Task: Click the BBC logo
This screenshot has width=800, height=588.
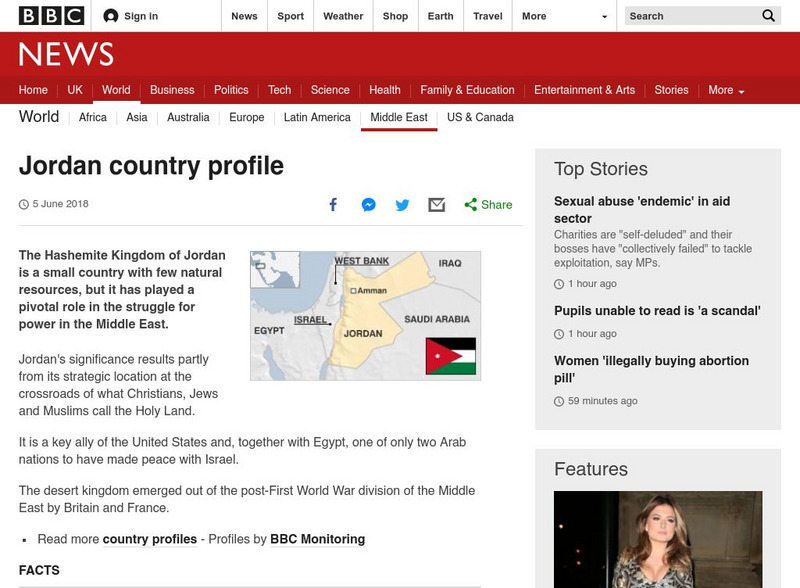Action: click(52, 16)
